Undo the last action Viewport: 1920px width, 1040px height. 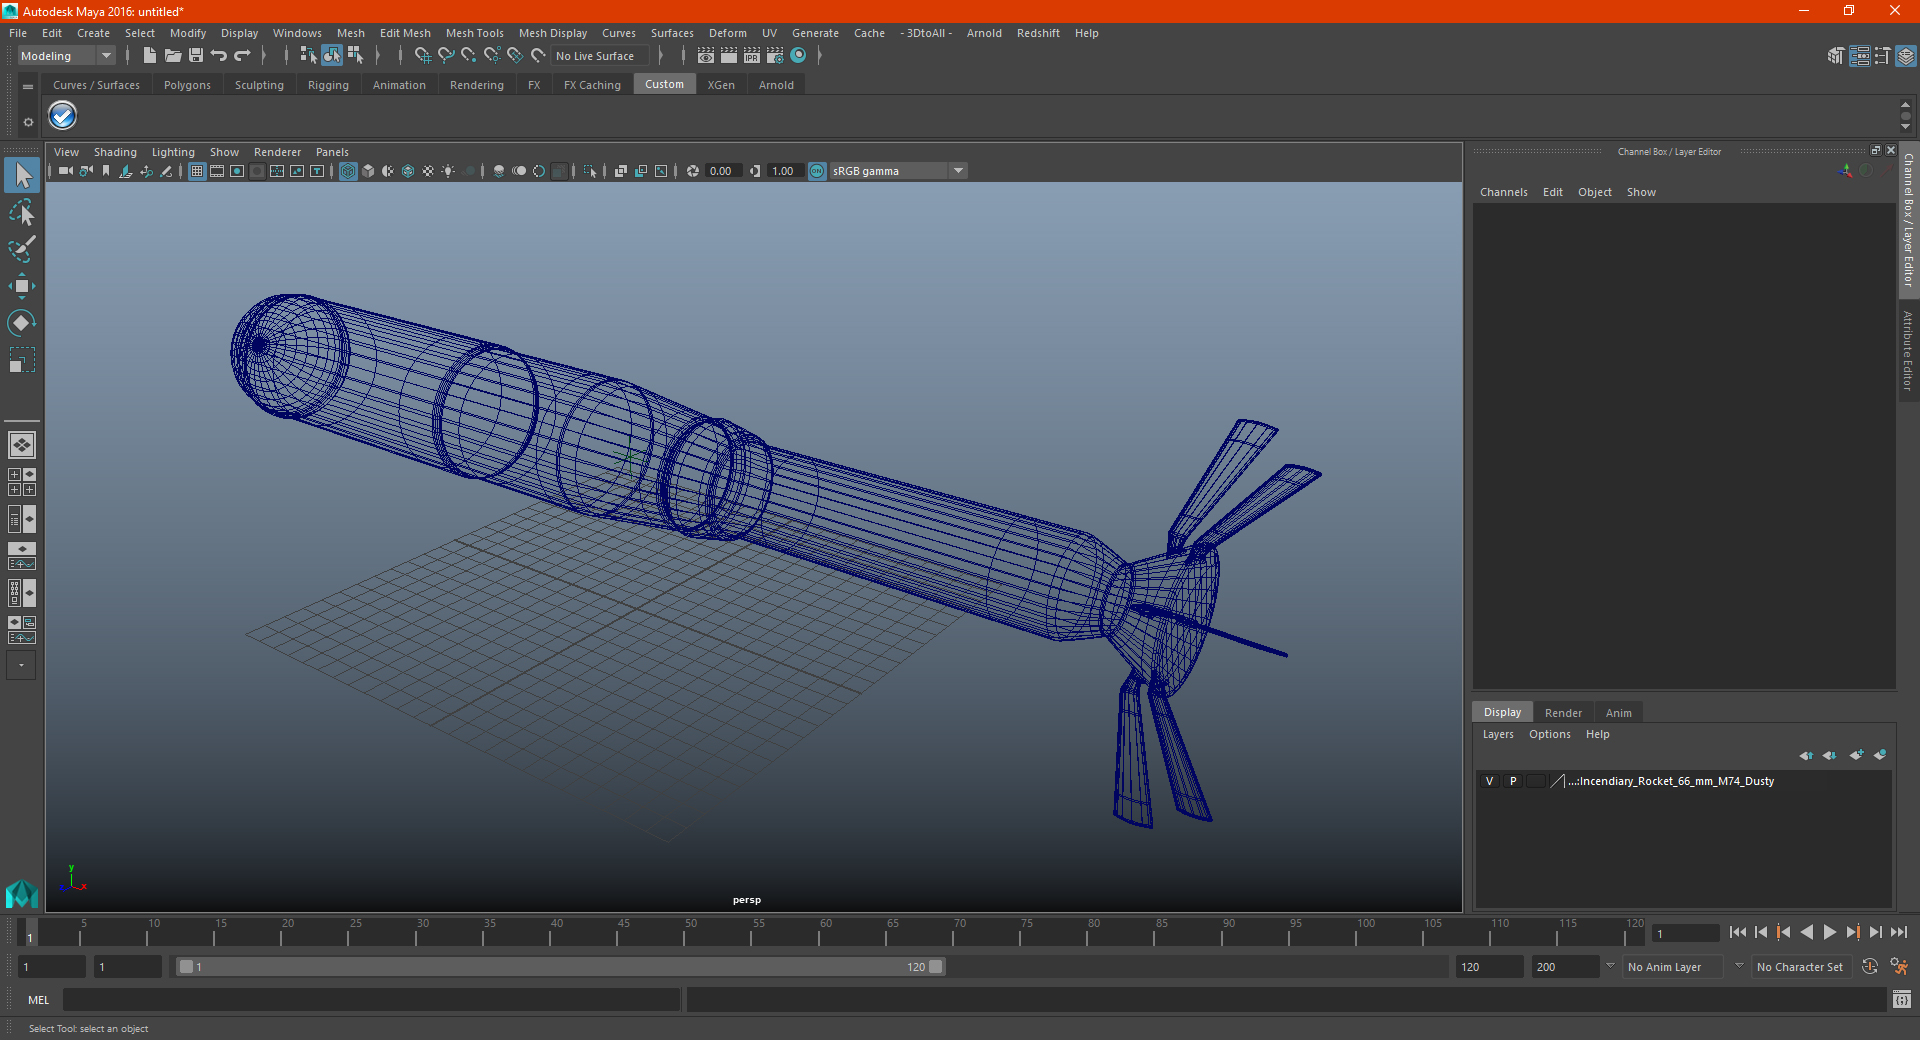pos(219,56)
